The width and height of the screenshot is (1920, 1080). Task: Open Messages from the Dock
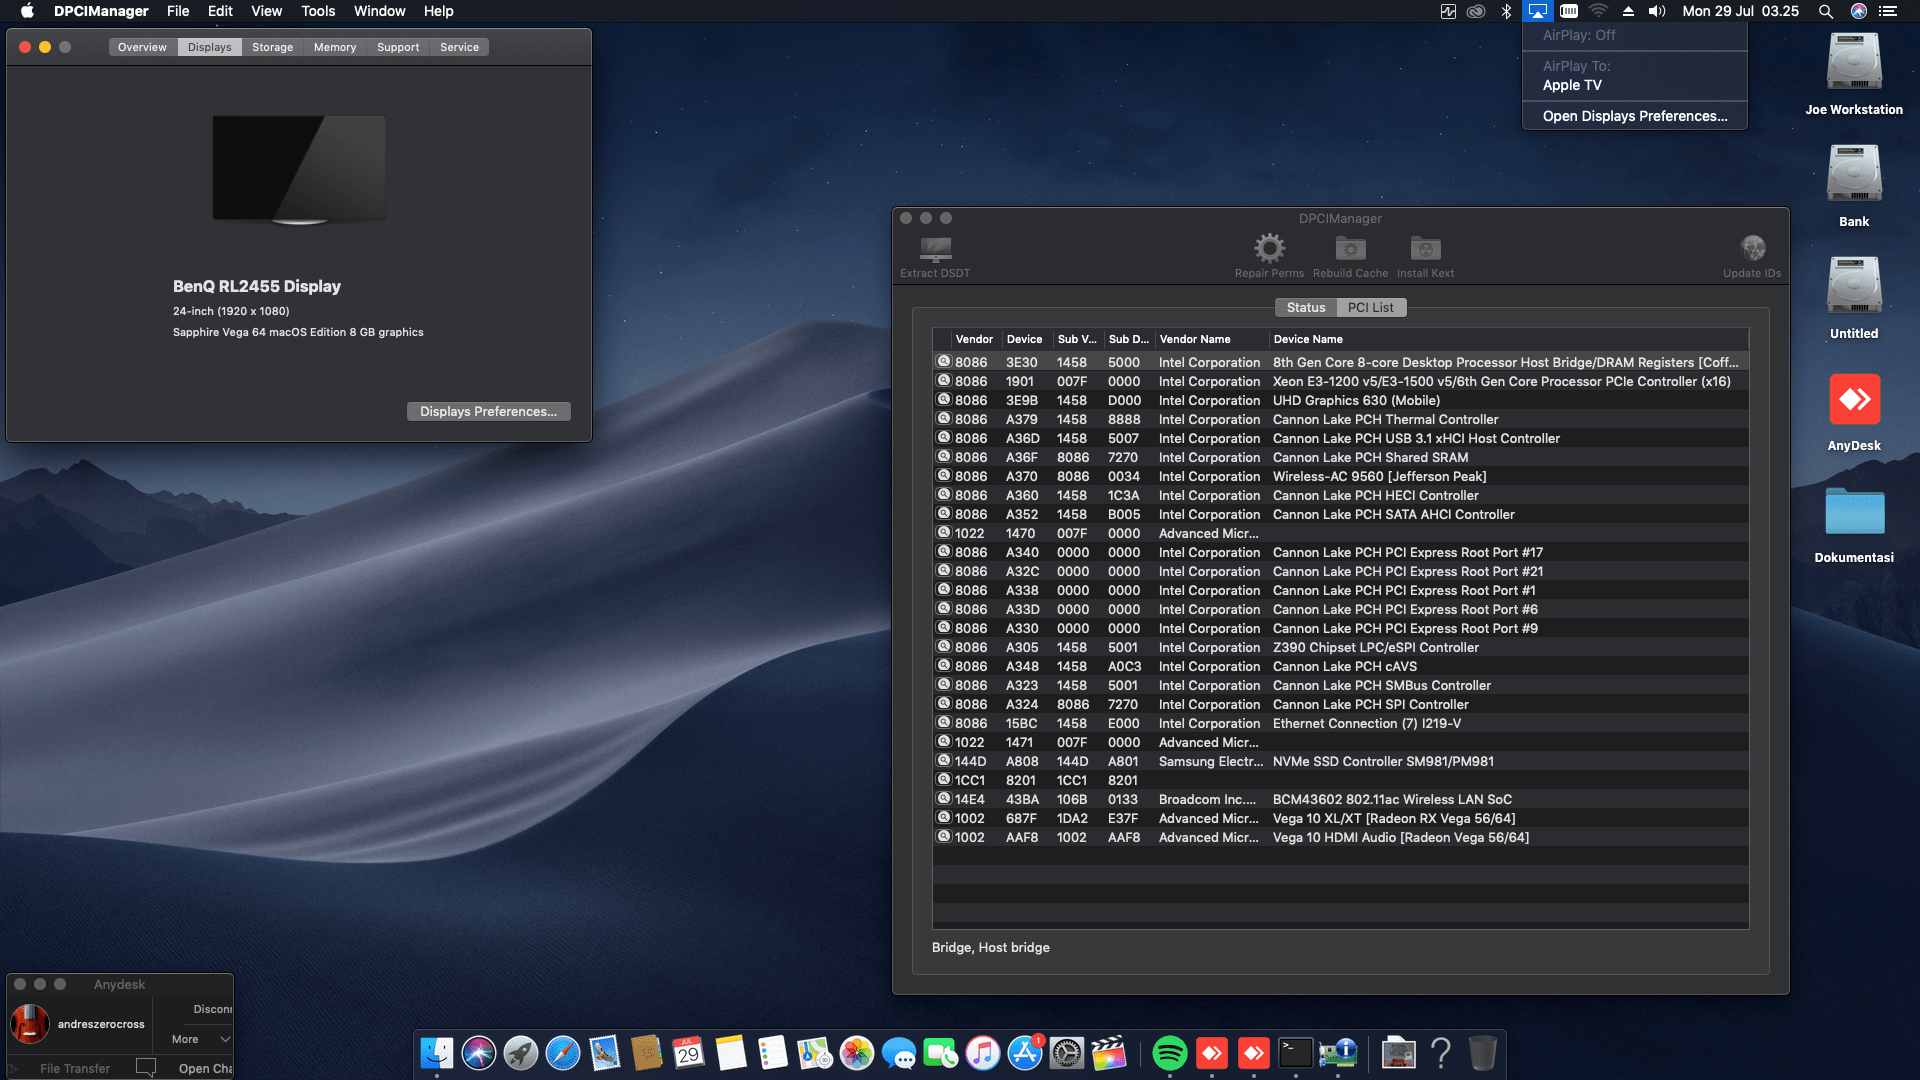pyautogui.click(x=899, y=1053)
